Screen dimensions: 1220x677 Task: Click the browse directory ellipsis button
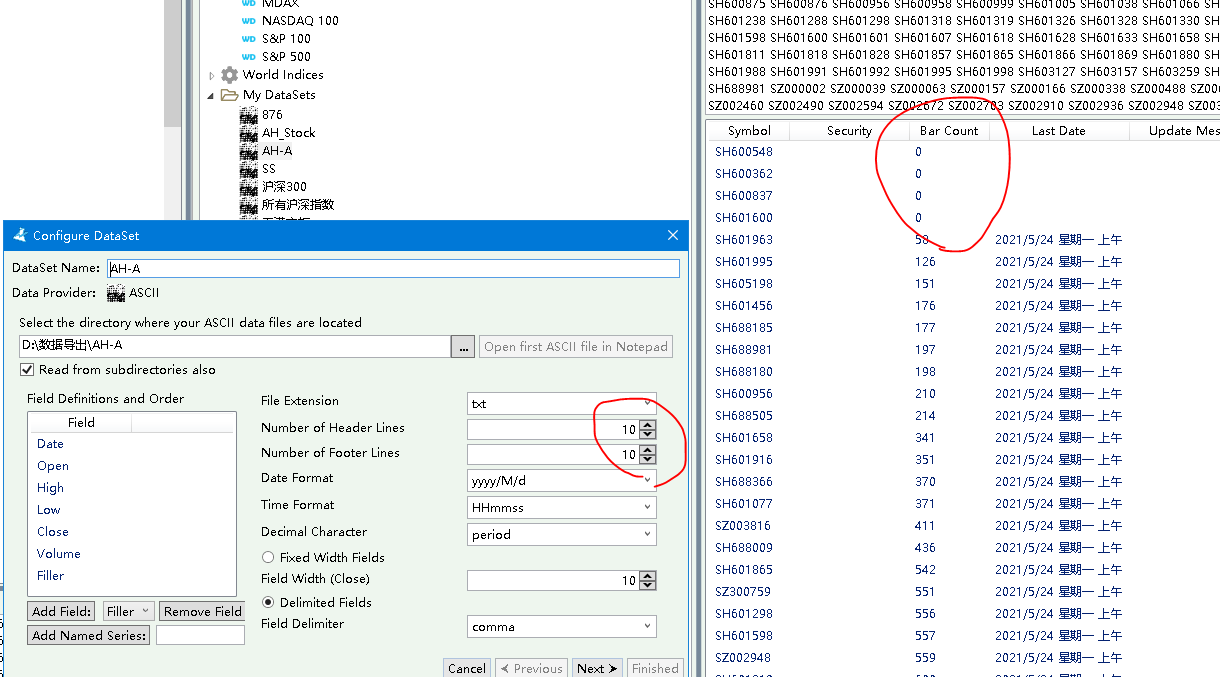click(x=463, y=347)
